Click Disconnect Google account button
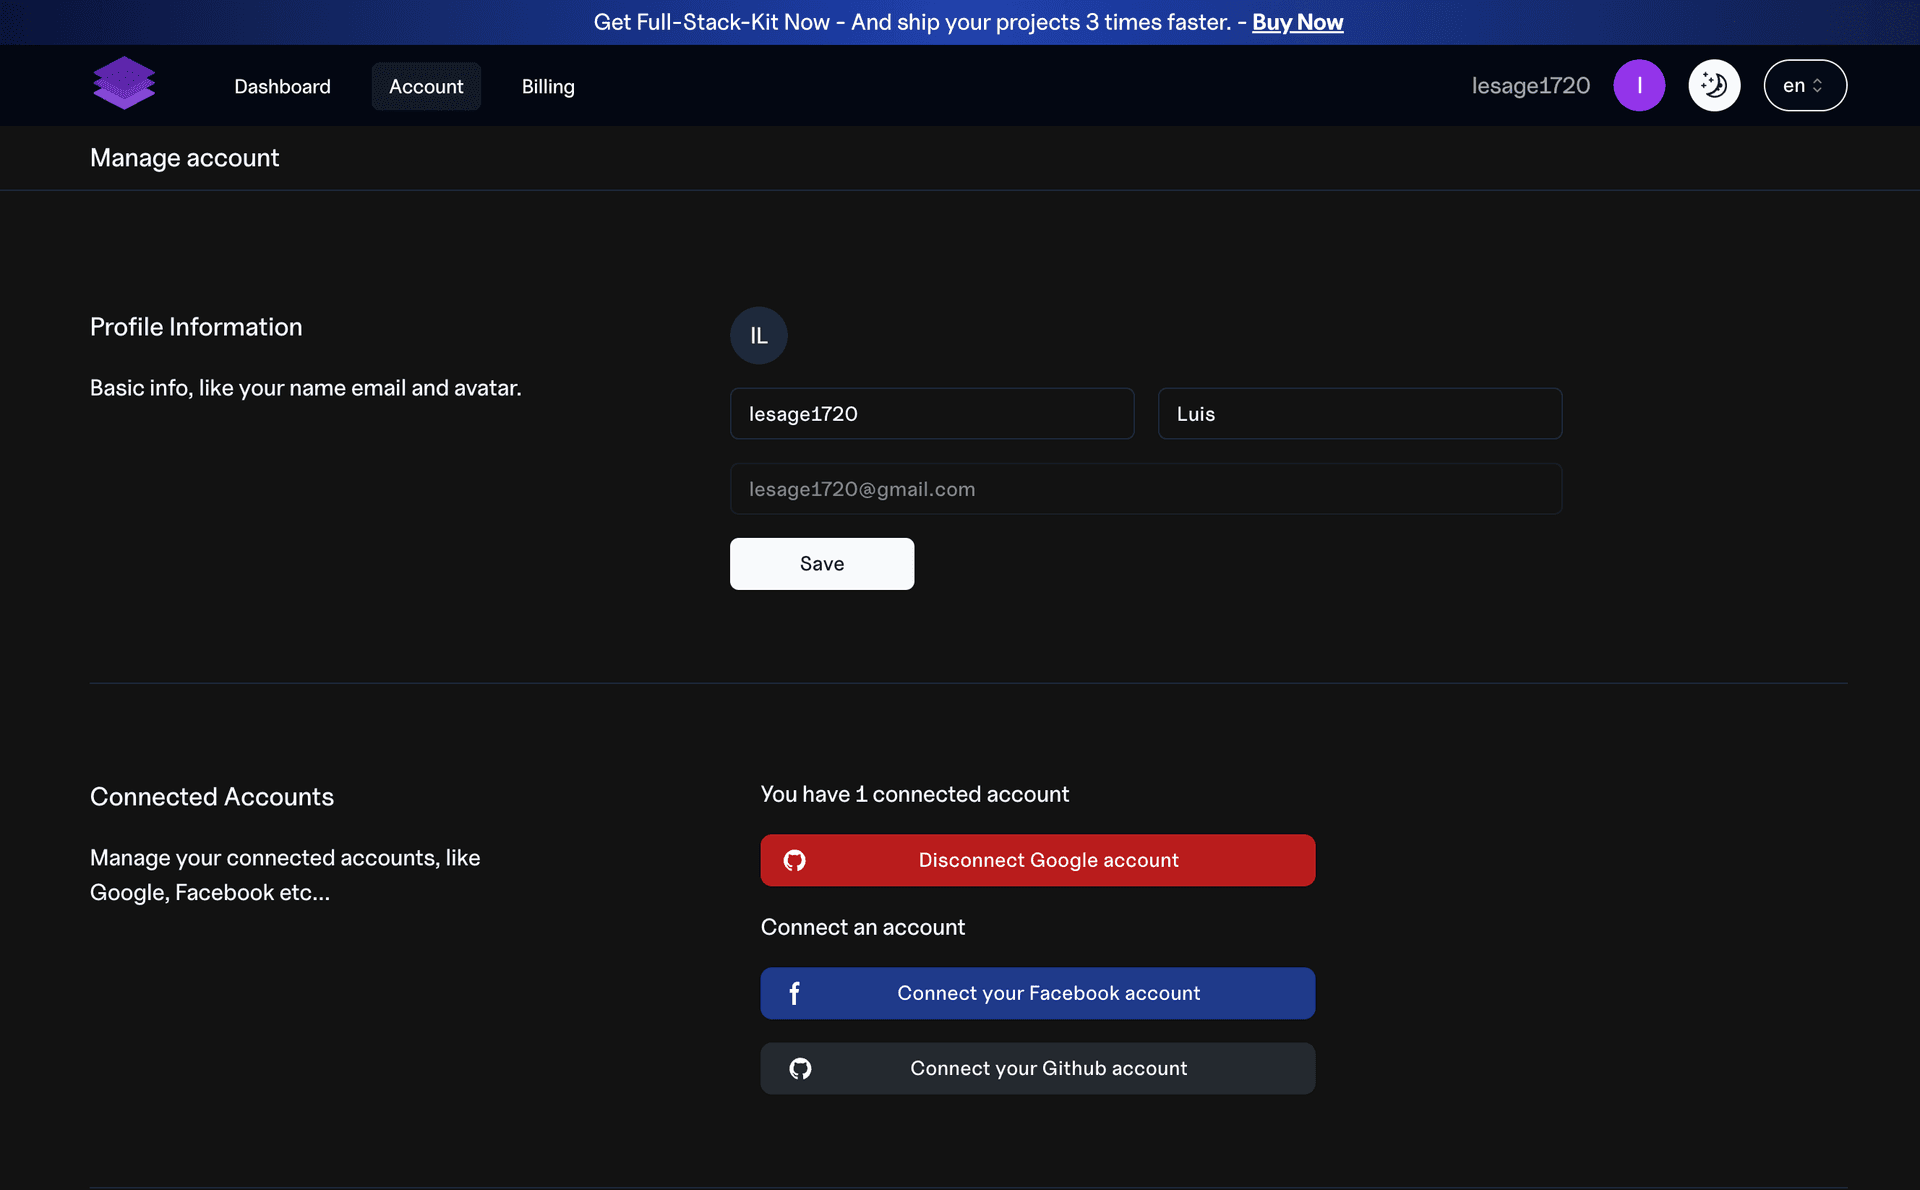The image size is (1920, 1190). coord(1038,860)
